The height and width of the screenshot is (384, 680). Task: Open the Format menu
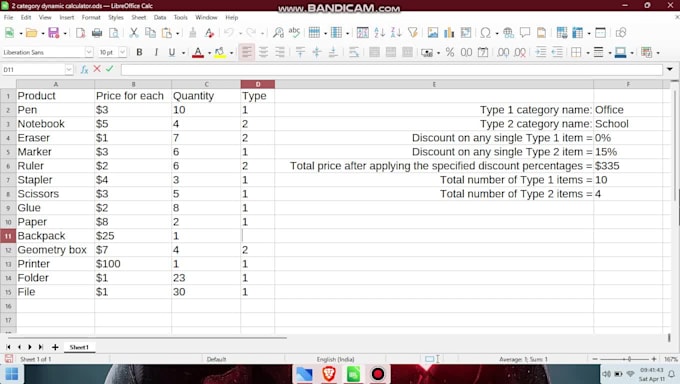click(x=91, y=17)
